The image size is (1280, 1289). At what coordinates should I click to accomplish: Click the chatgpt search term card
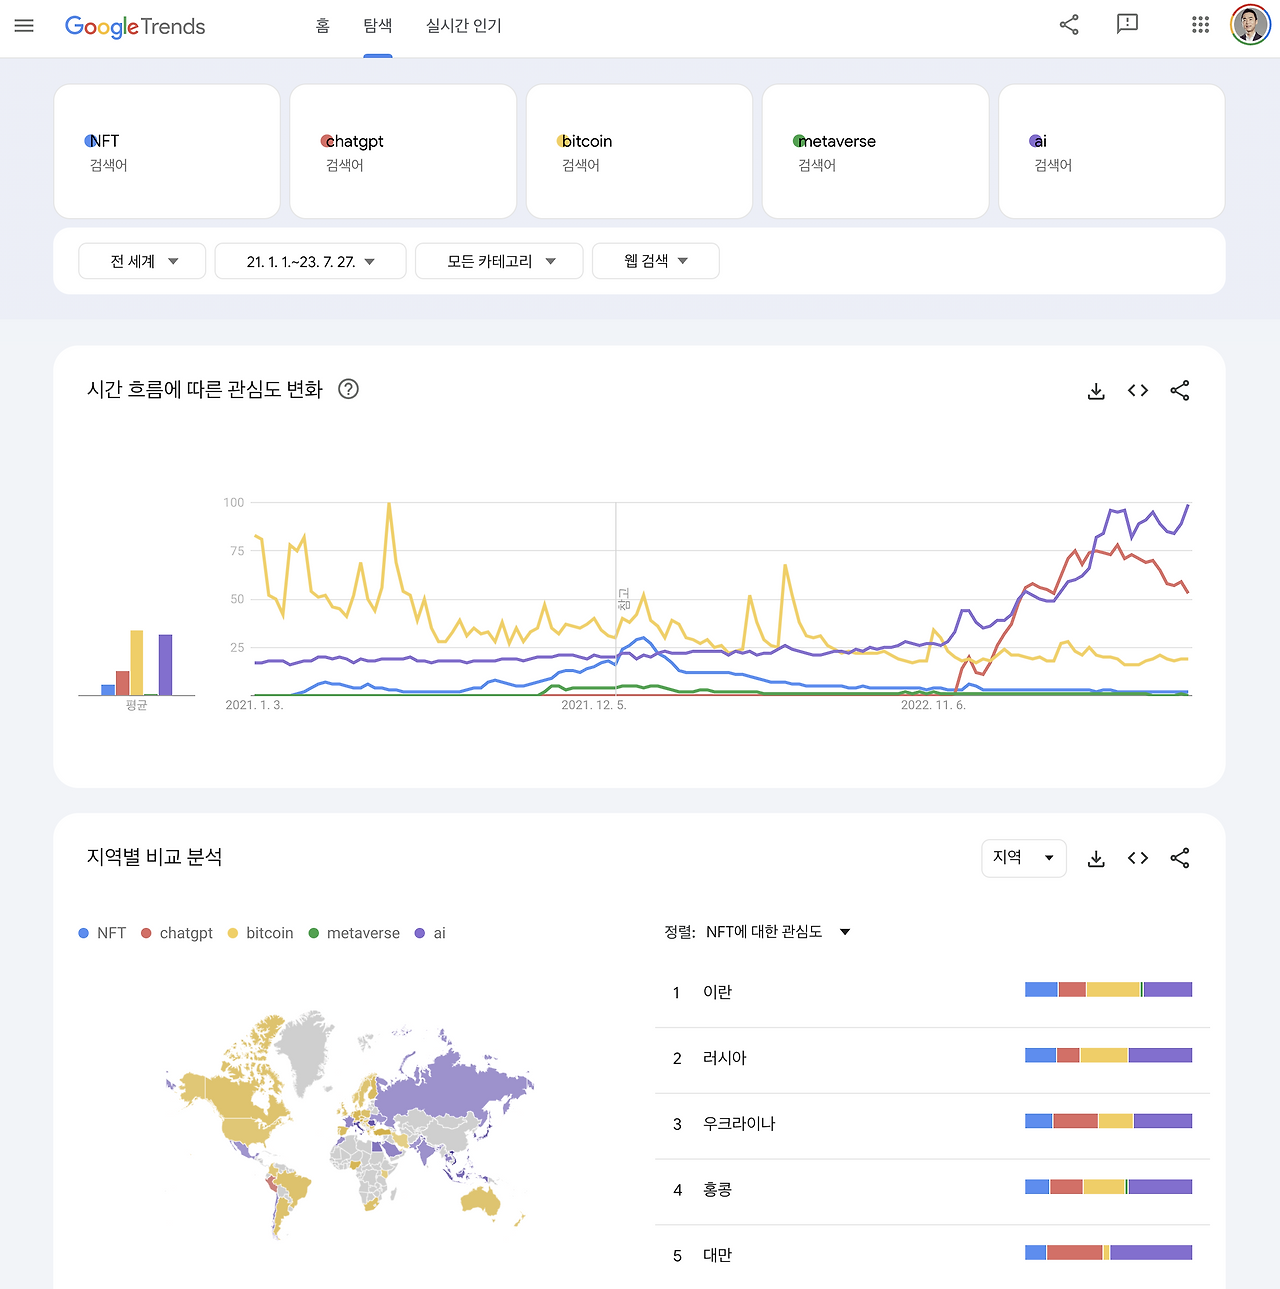coord(403,151)
